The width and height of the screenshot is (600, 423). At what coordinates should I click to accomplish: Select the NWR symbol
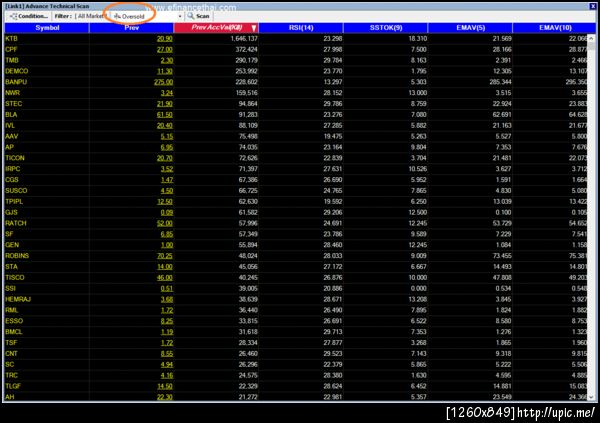pos(12,93)
